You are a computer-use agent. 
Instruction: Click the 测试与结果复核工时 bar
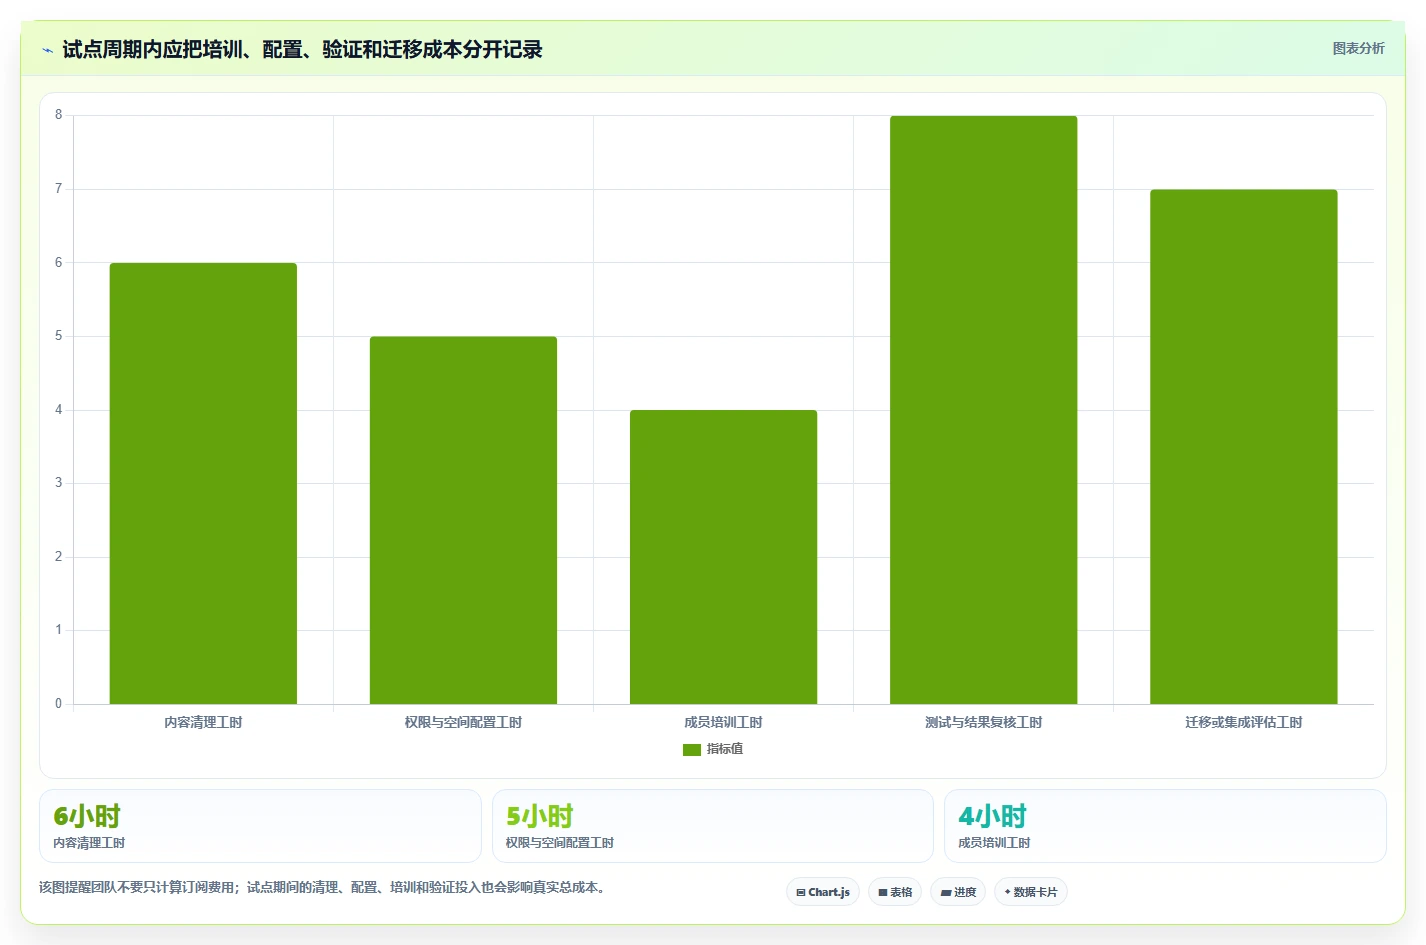coord(983,410)
